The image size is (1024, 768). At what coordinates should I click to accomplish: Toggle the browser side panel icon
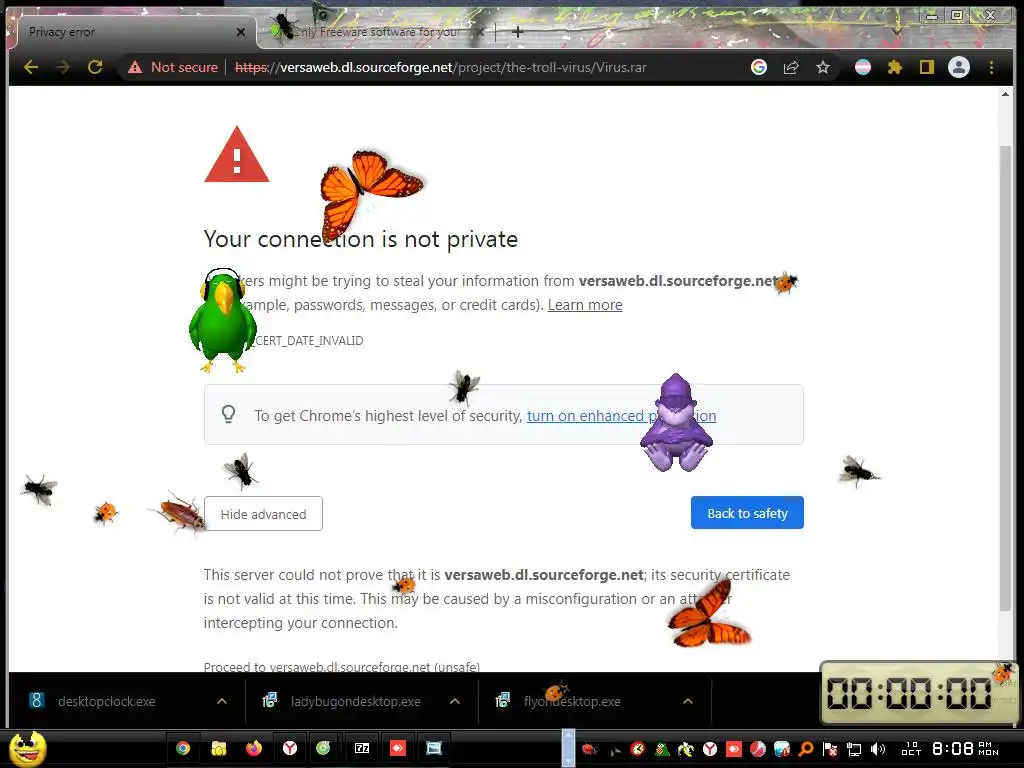coord(926,67)
